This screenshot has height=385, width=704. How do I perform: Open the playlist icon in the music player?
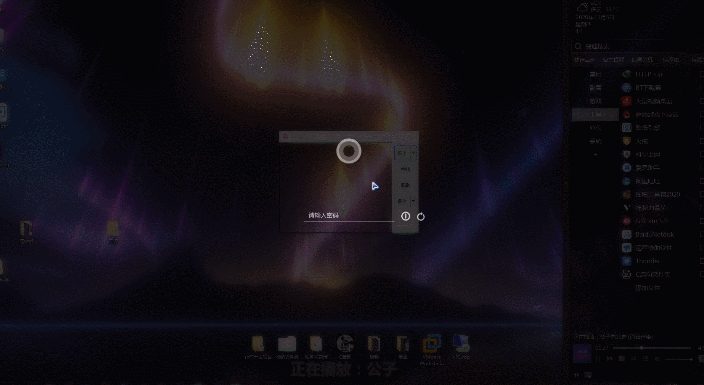645,359
